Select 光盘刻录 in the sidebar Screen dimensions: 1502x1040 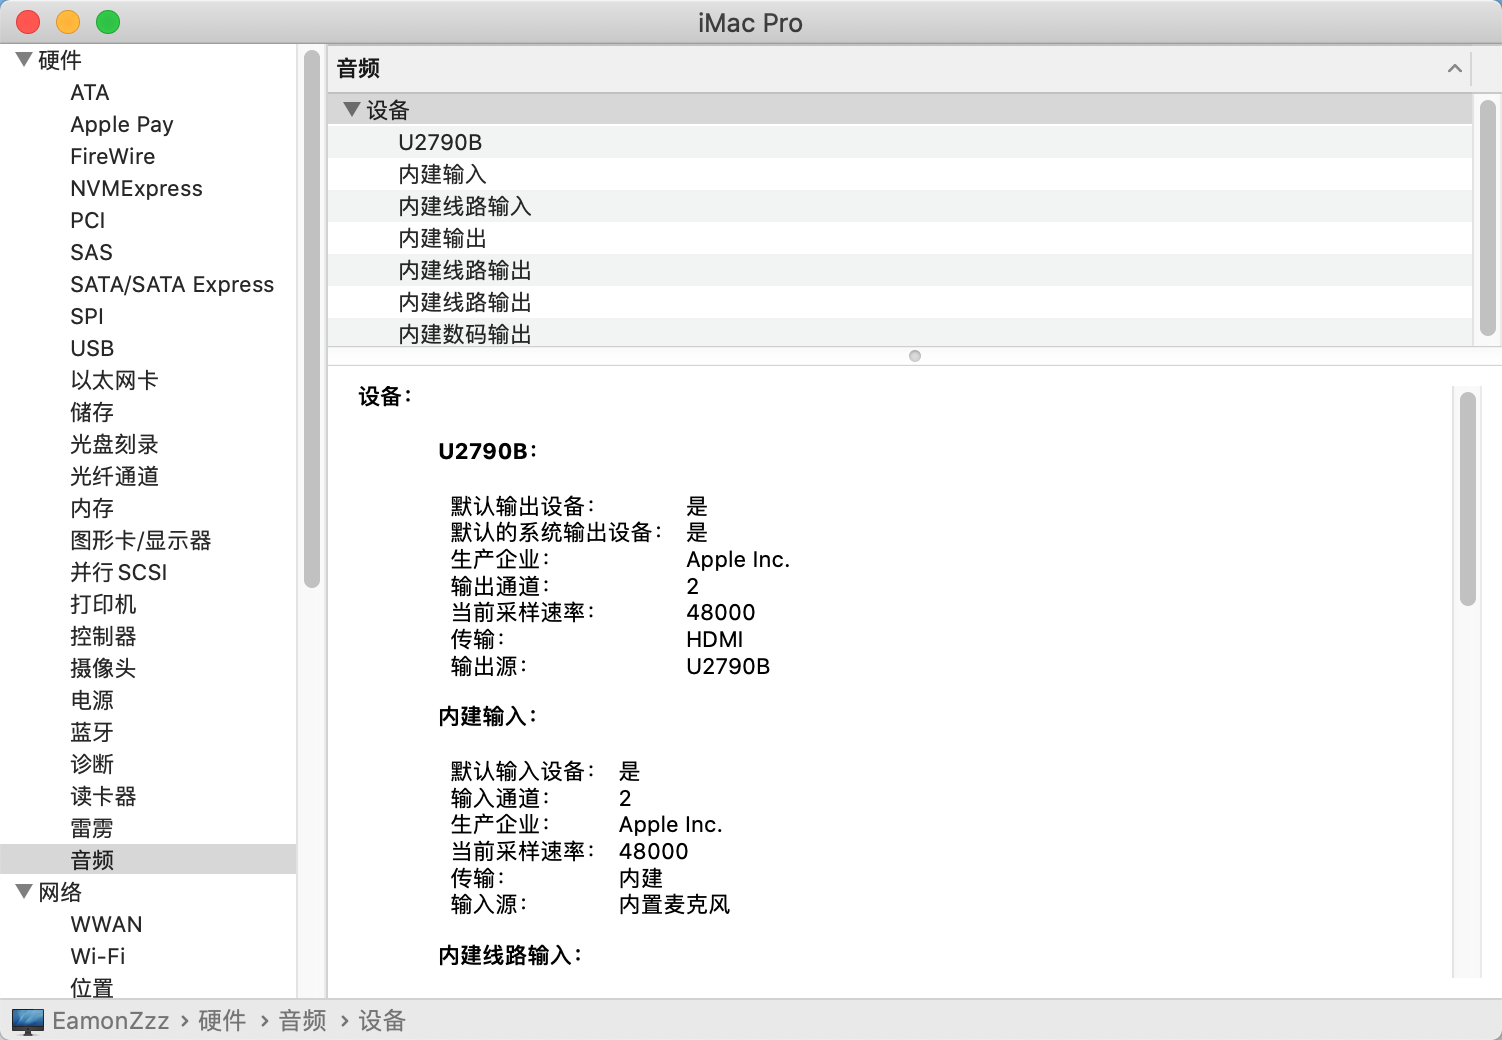(x=114, y=444)
